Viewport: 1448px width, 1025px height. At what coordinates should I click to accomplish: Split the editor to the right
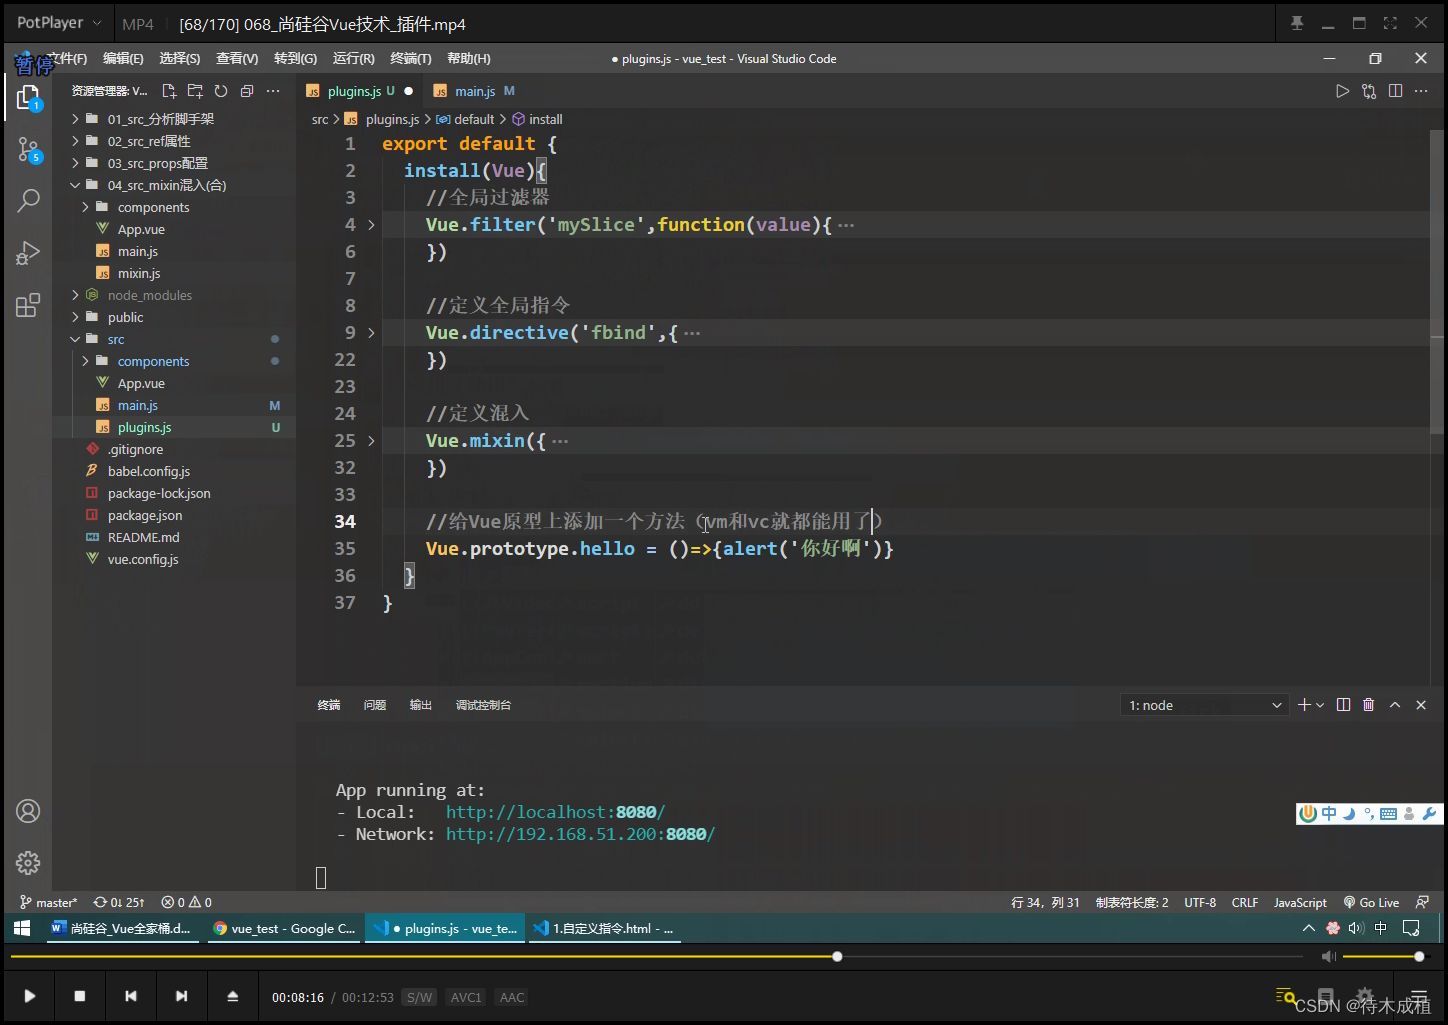coord(1396,91)
